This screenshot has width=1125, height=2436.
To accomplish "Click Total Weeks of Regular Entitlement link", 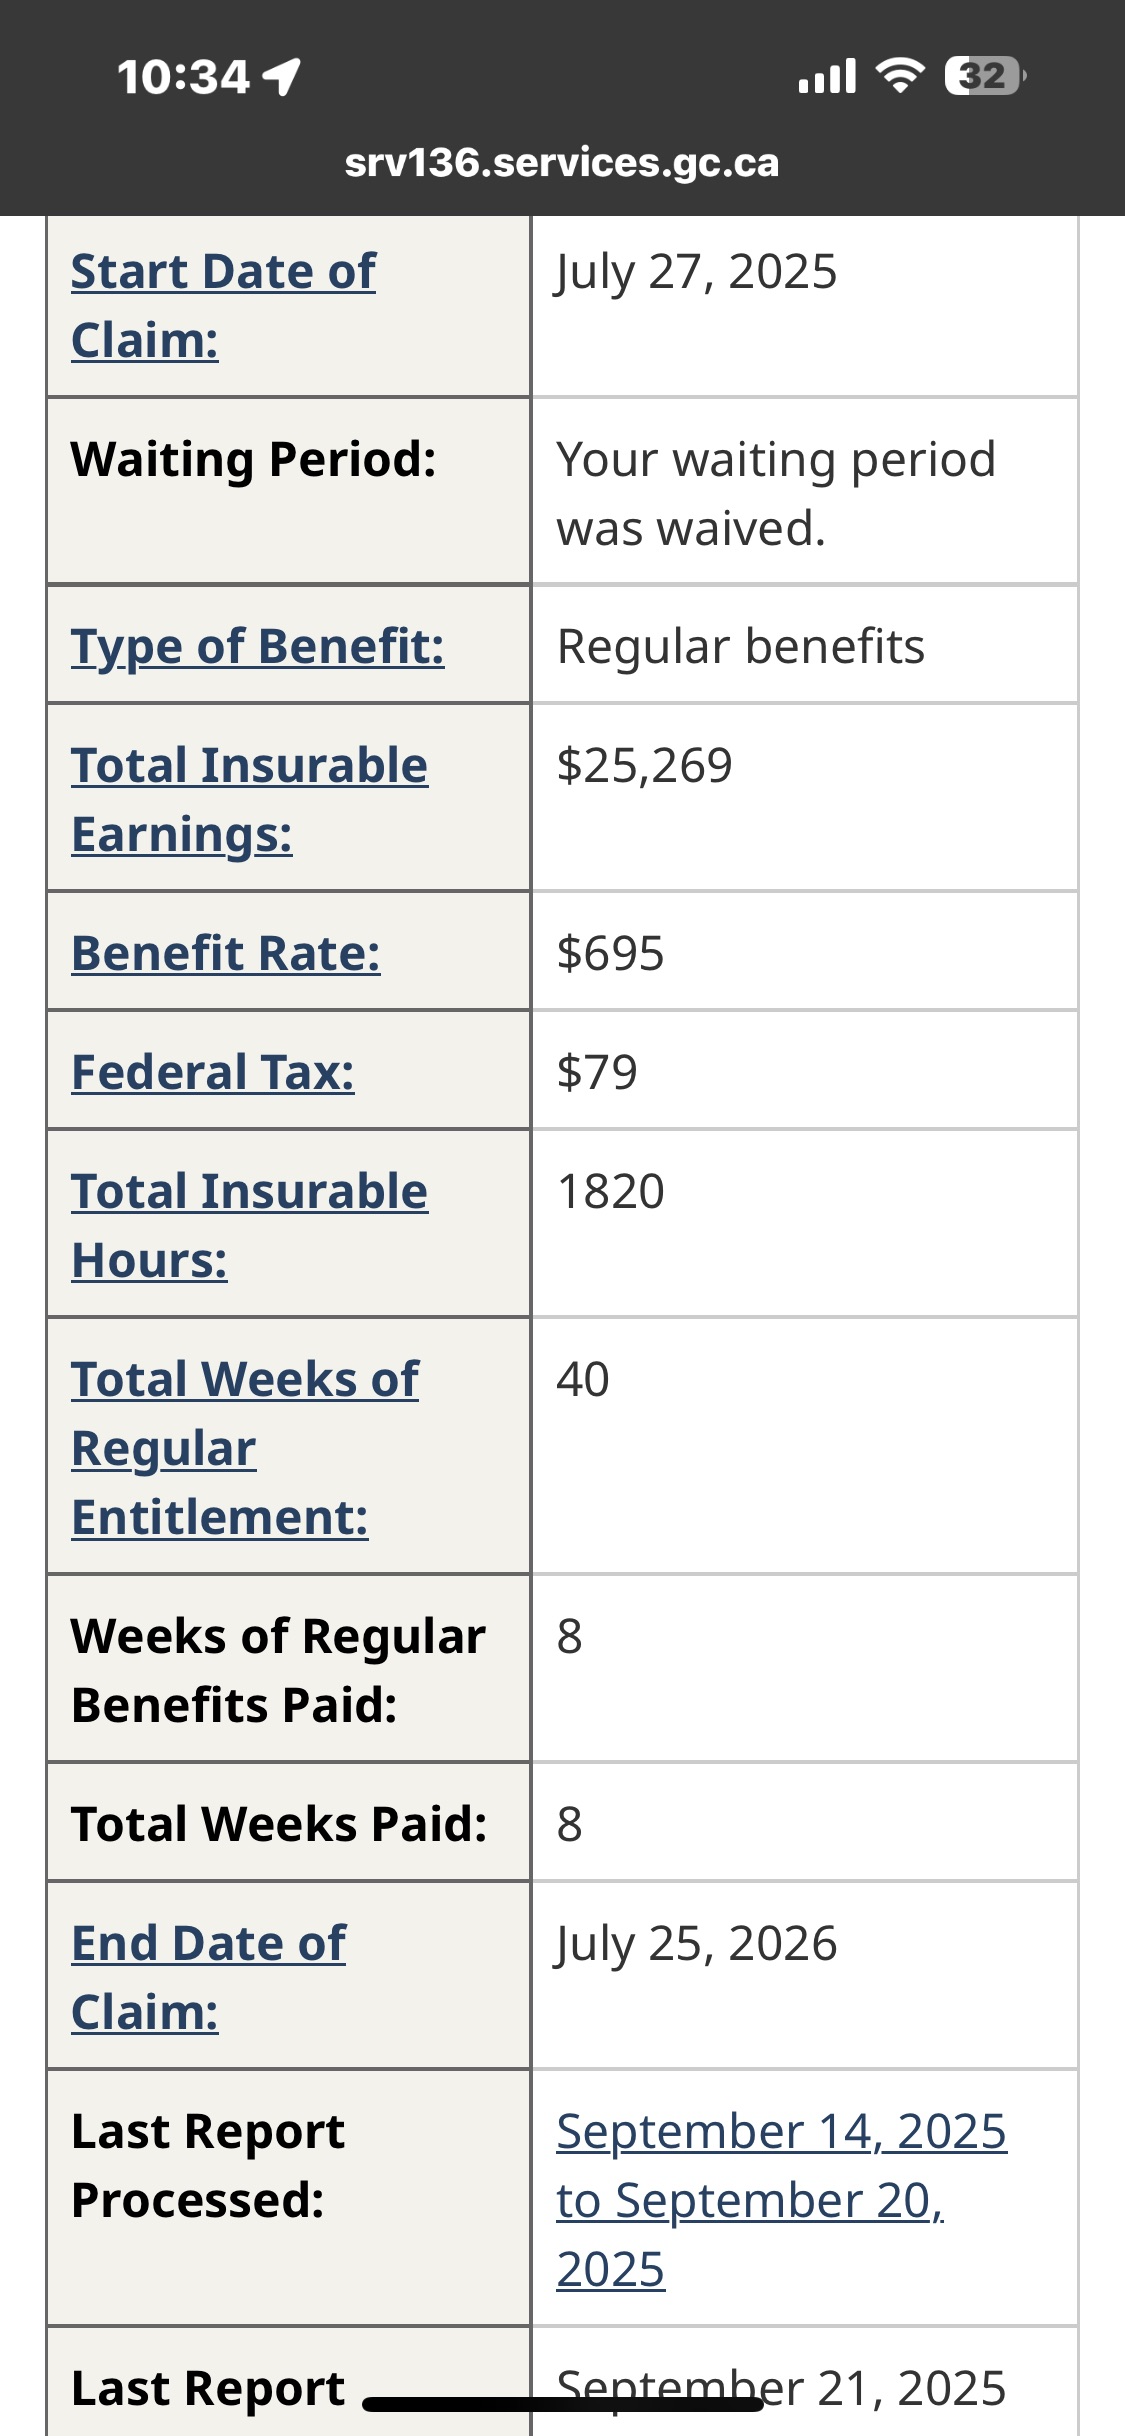I will pos(245,1447).
